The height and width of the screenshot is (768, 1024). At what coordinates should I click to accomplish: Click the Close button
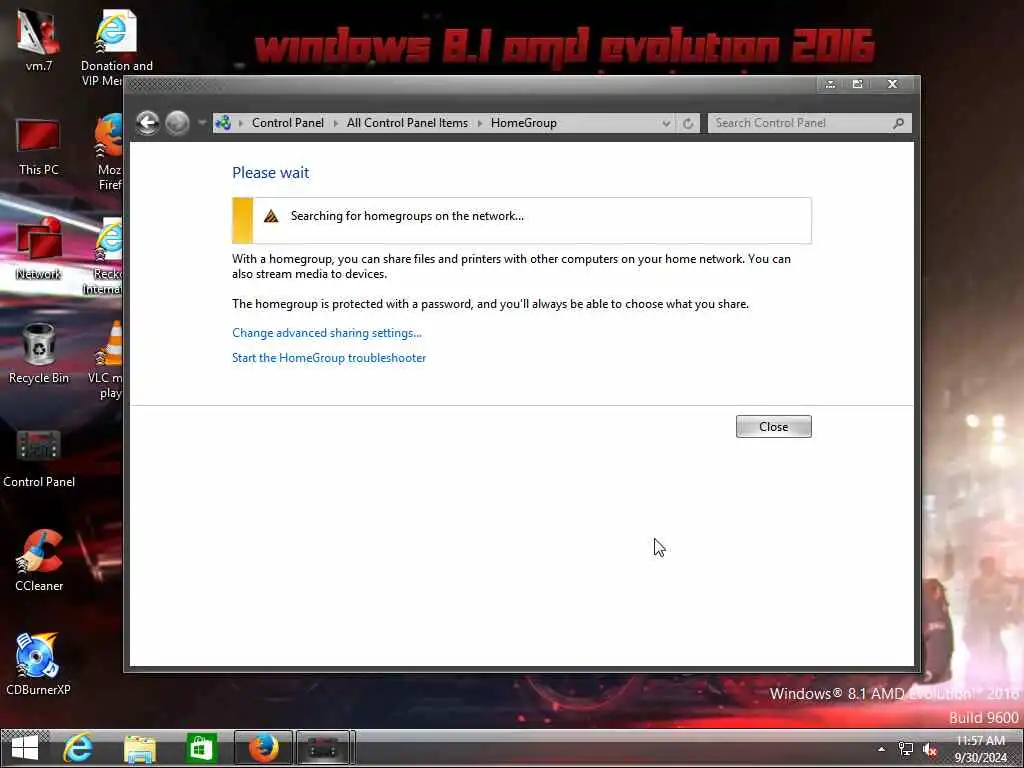pyautogui.click(x=773, y=426)
